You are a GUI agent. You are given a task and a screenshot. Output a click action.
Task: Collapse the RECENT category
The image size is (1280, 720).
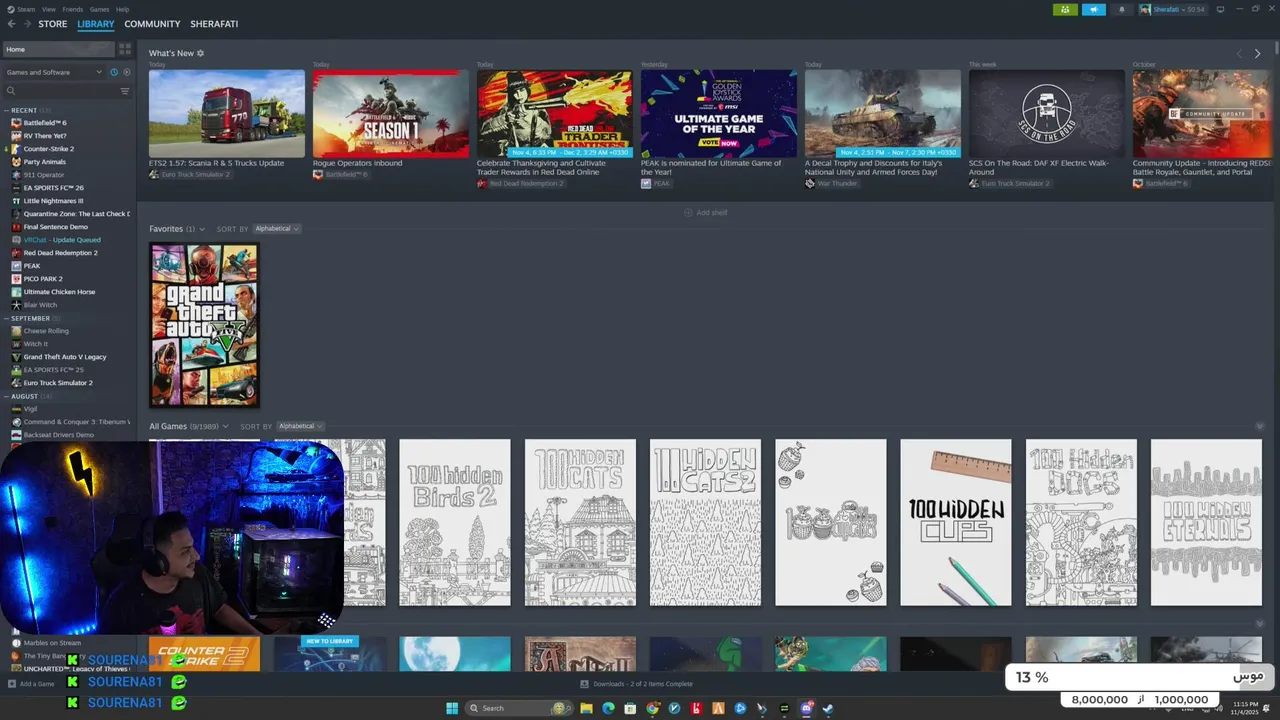point(7,110)
